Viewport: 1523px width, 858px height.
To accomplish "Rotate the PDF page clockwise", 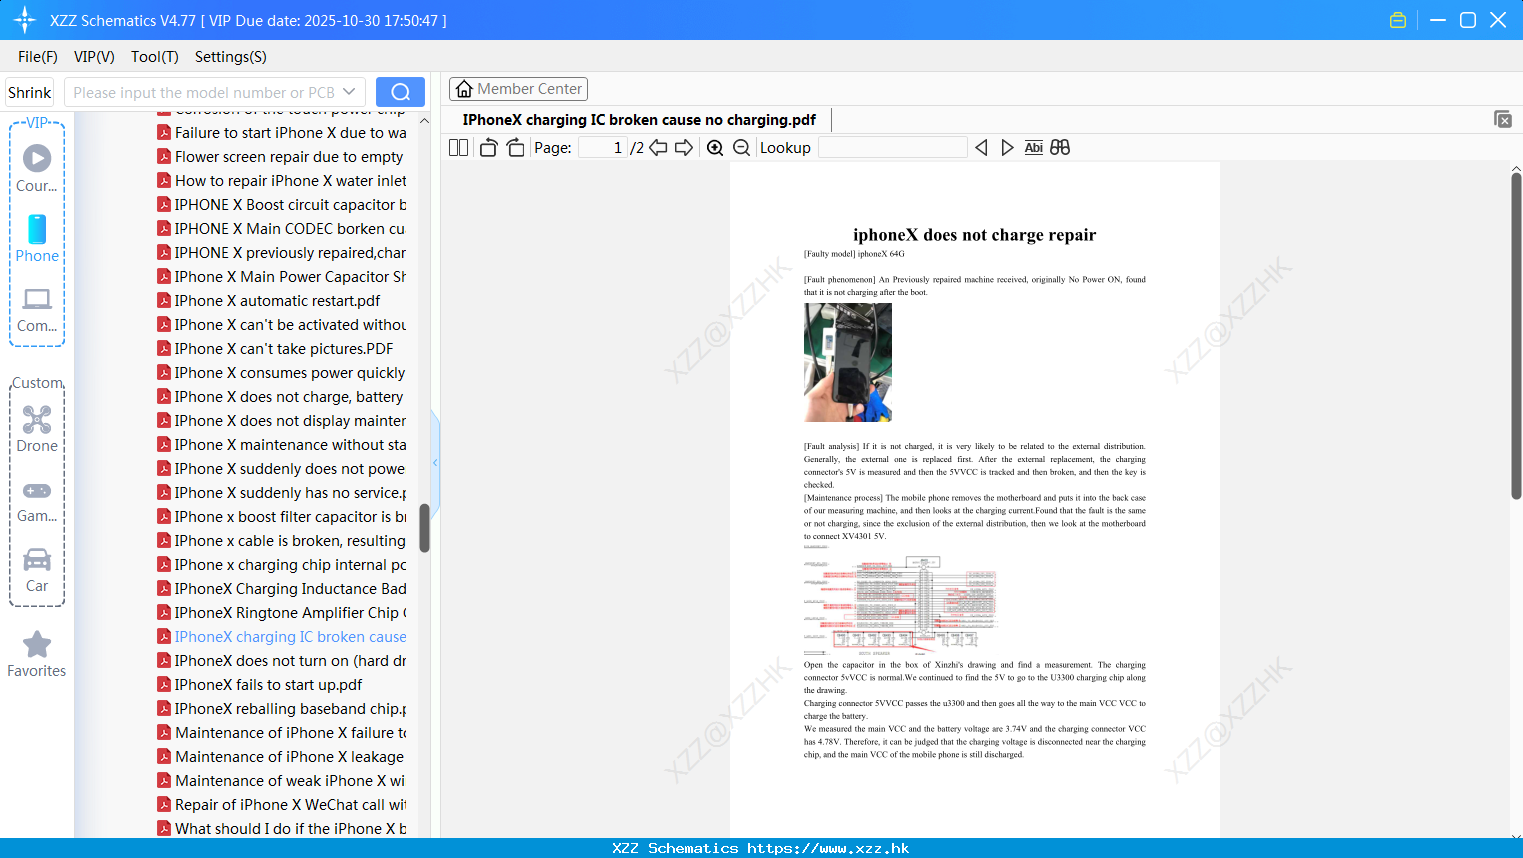I will click(515, 148).
